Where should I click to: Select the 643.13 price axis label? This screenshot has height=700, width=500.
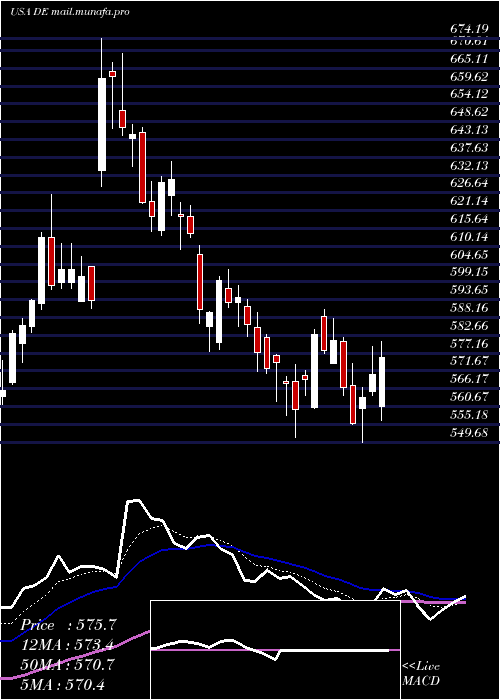tap(469, 130)
